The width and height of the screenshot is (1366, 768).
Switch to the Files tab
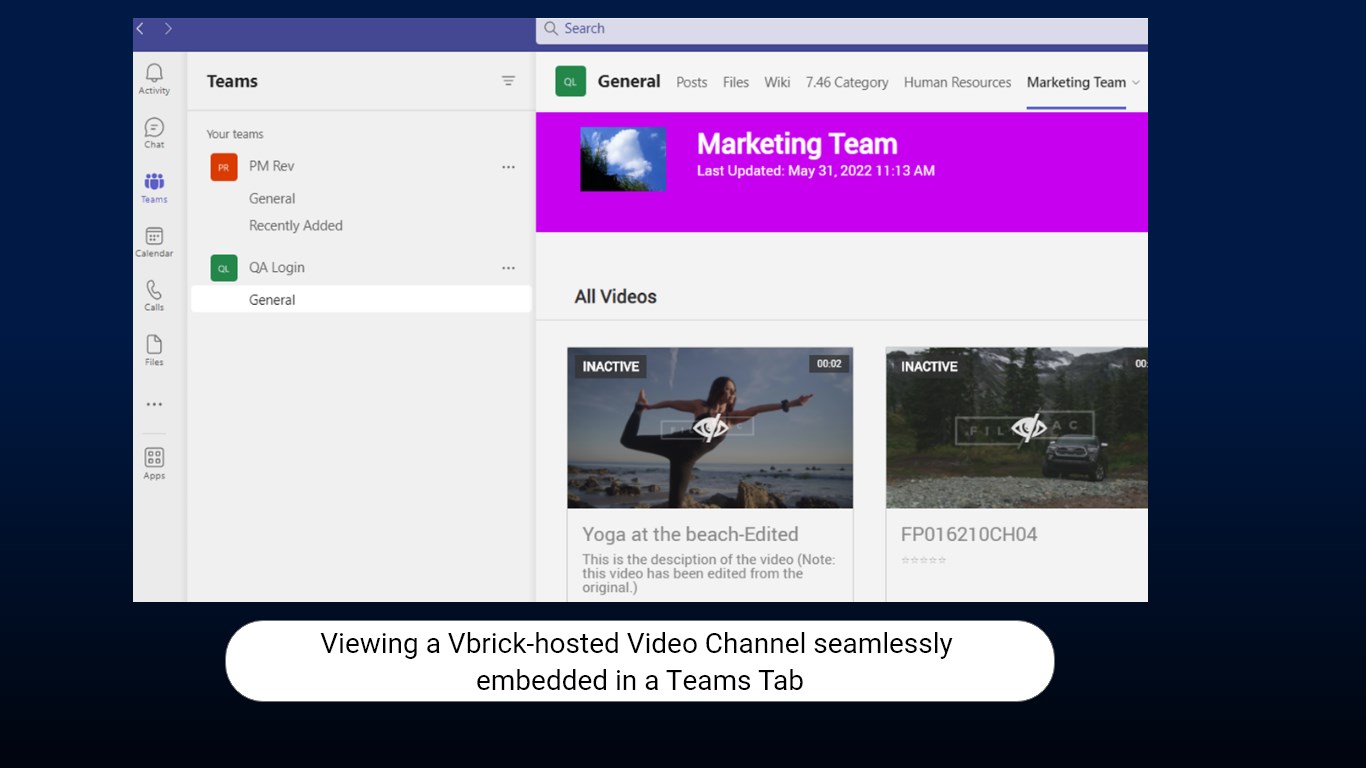[736, 83]
